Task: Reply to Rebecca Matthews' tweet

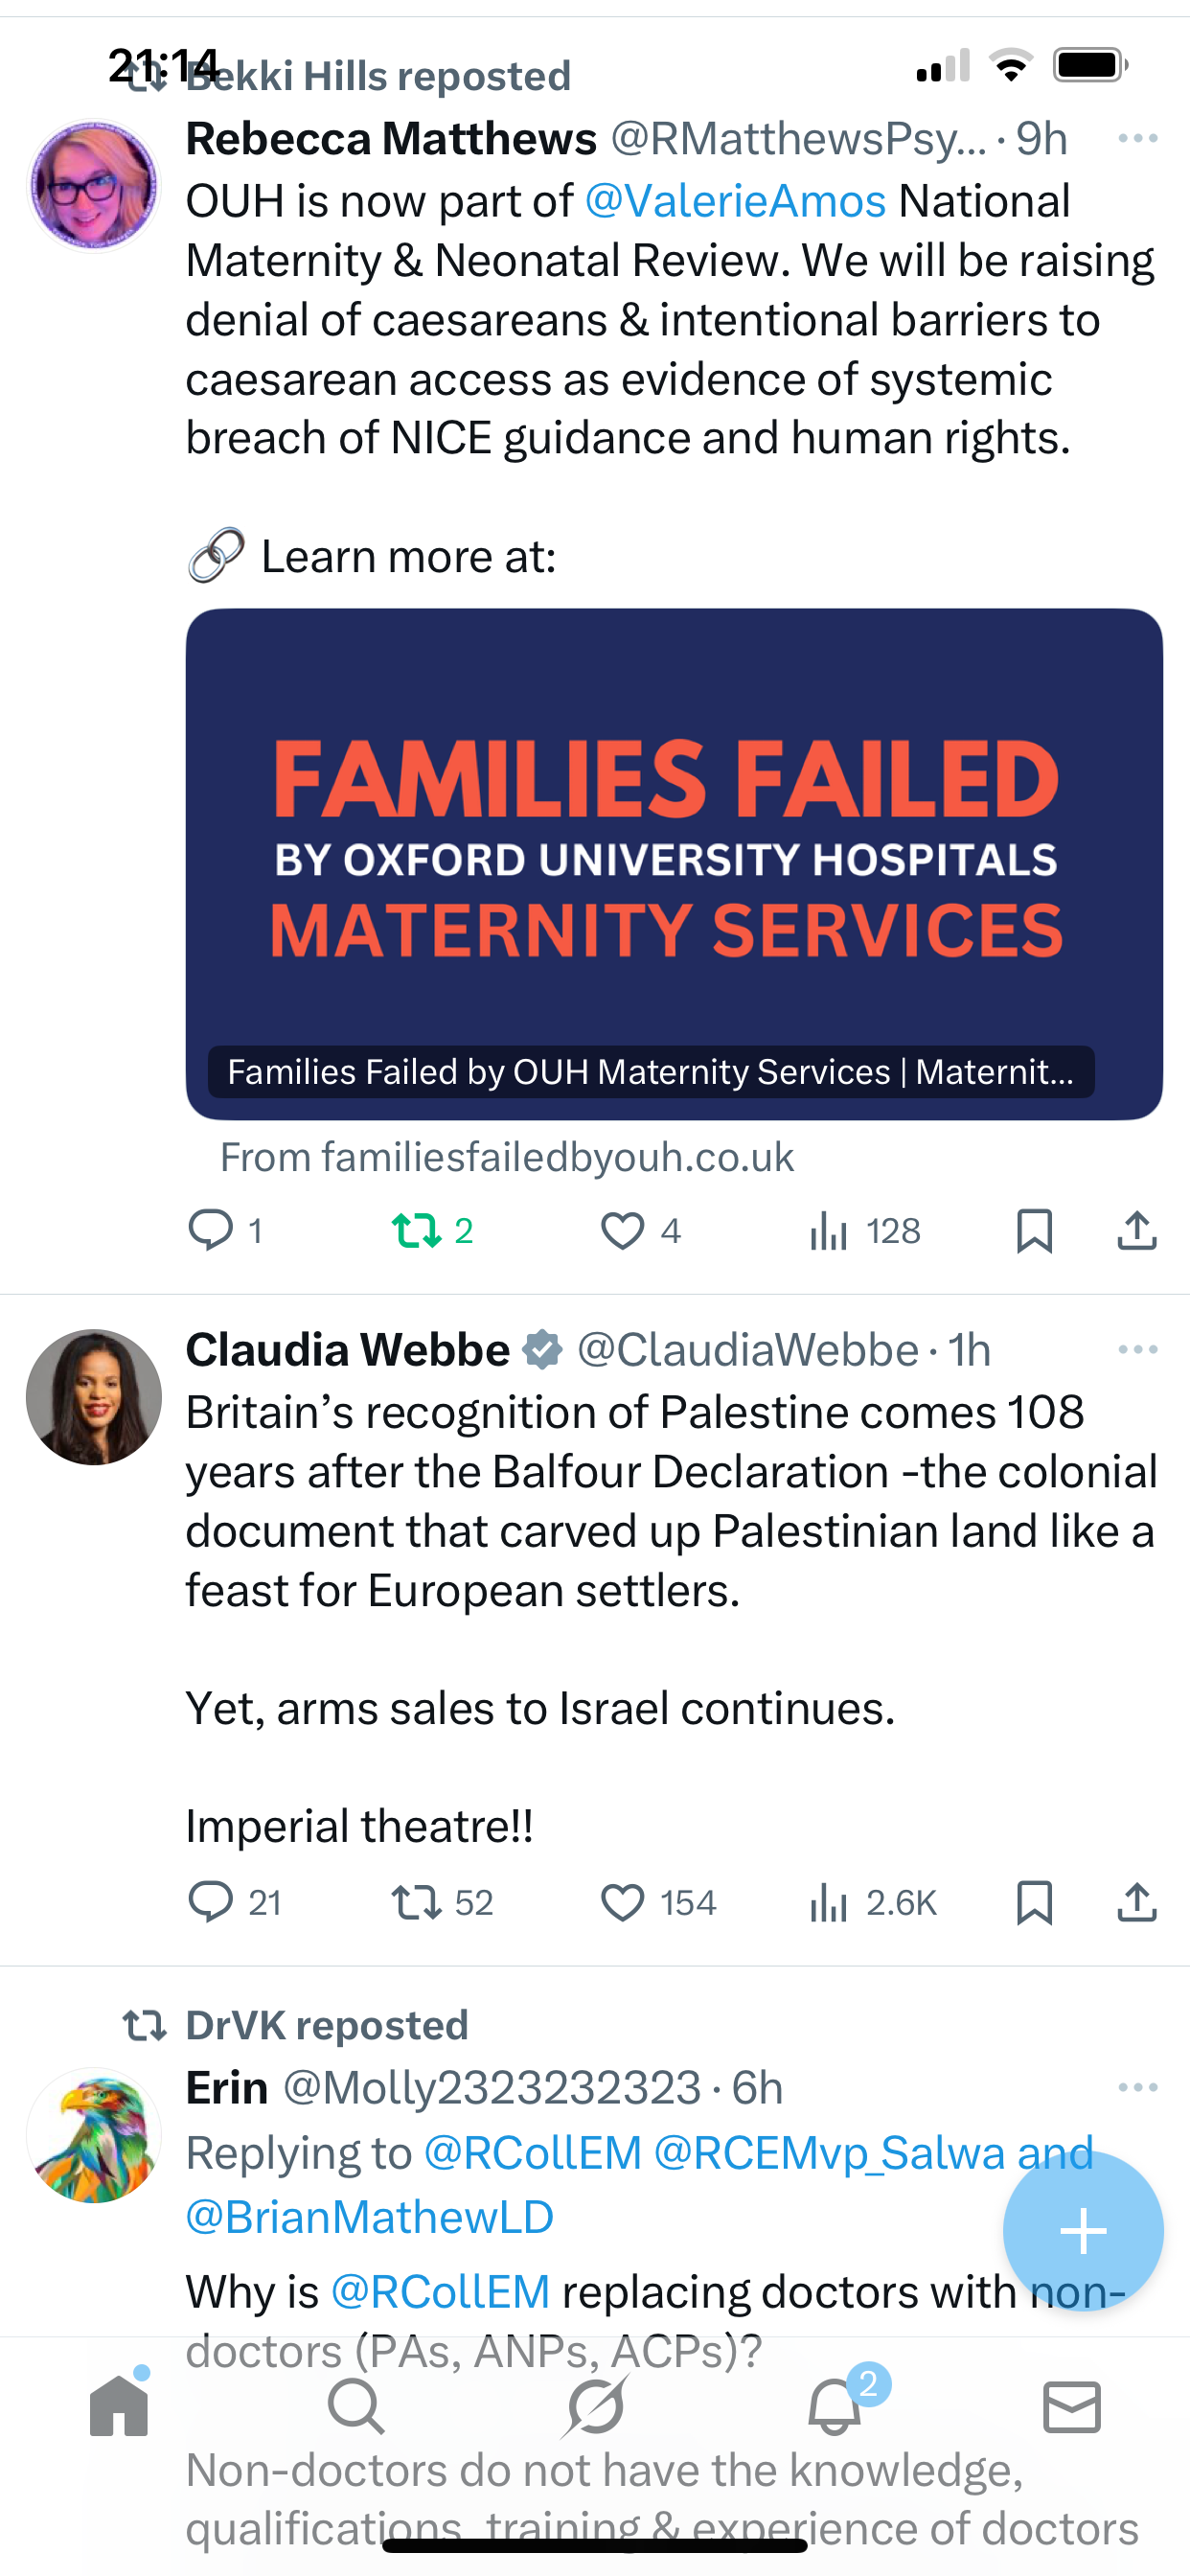Action: (211, 1230)
